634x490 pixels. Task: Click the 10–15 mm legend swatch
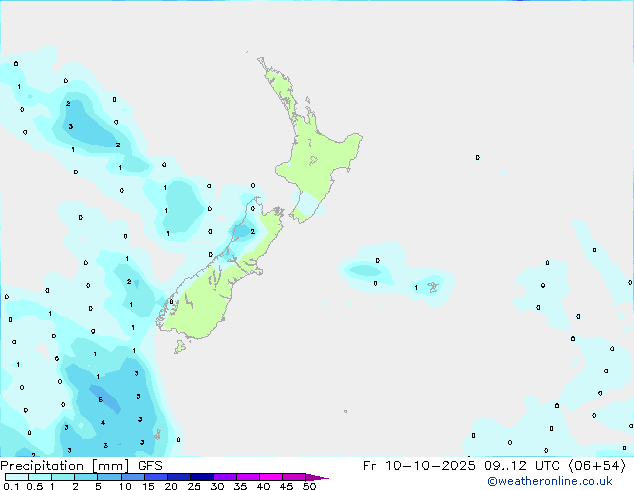(132, 477)
